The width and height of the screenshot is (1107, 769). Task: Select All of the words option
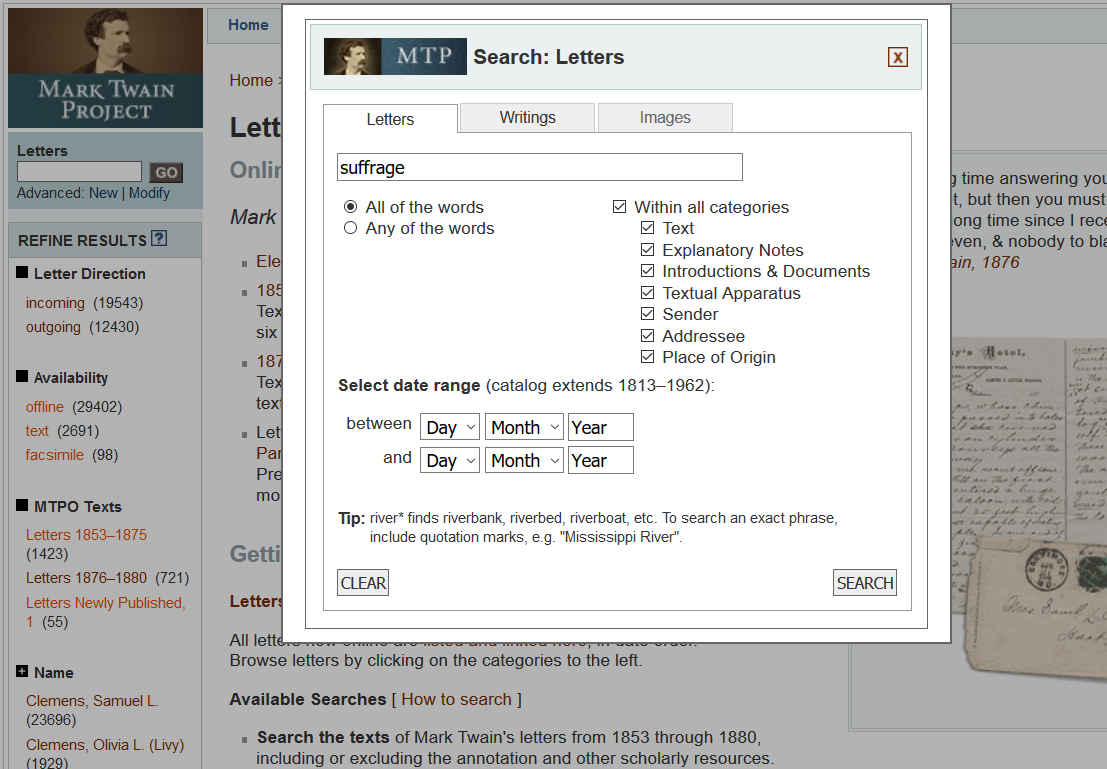tap(350, 207)
